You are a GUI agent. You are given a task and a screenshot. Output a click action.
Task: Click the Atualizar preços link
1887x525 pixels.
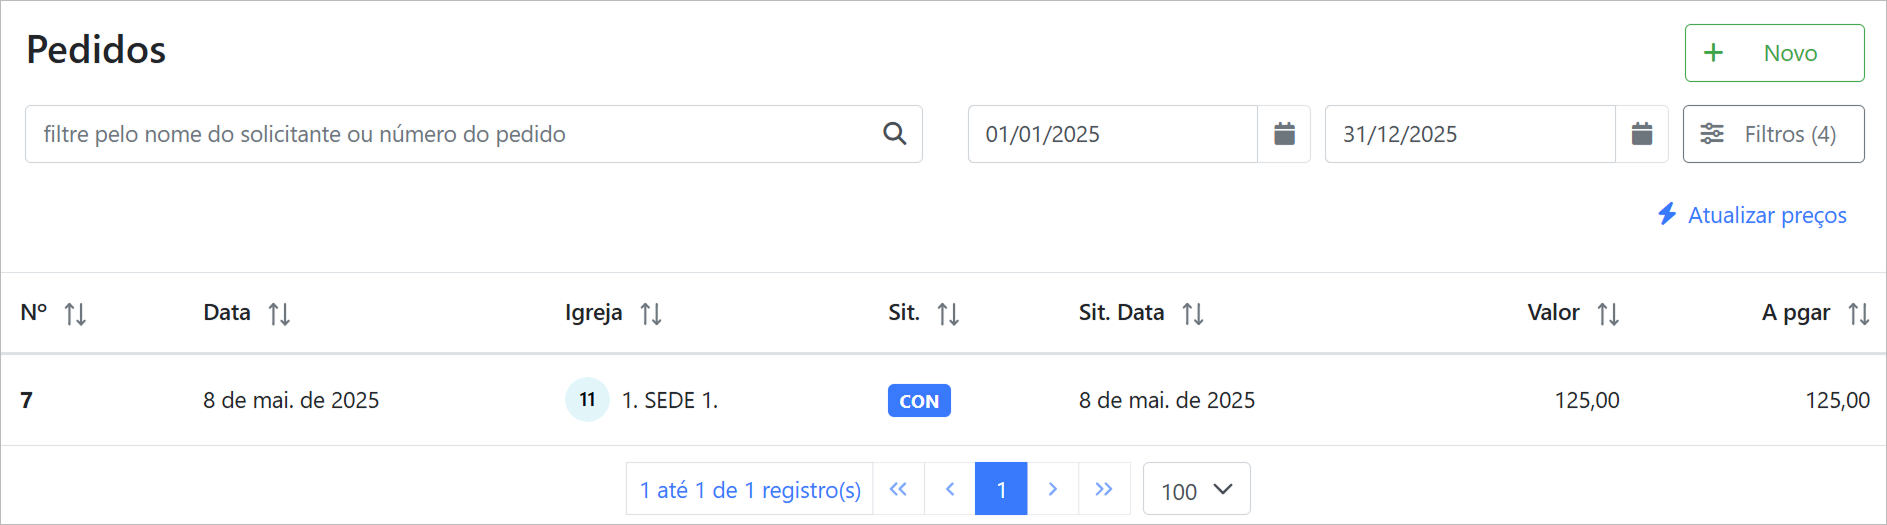click(x=1752, y=215)
